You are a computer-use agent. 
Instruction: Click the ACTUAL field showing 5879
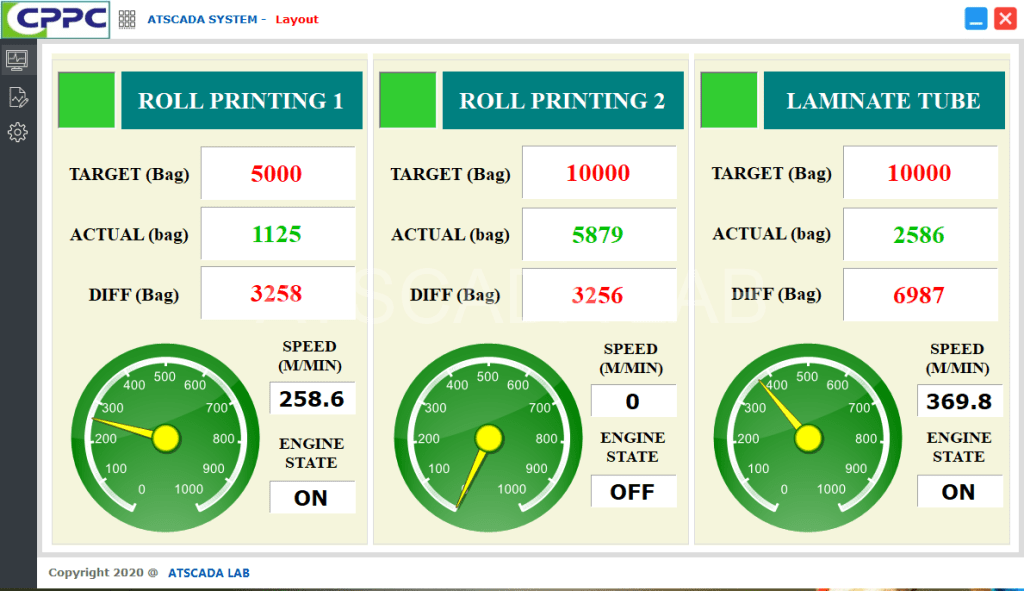[598, 234]
